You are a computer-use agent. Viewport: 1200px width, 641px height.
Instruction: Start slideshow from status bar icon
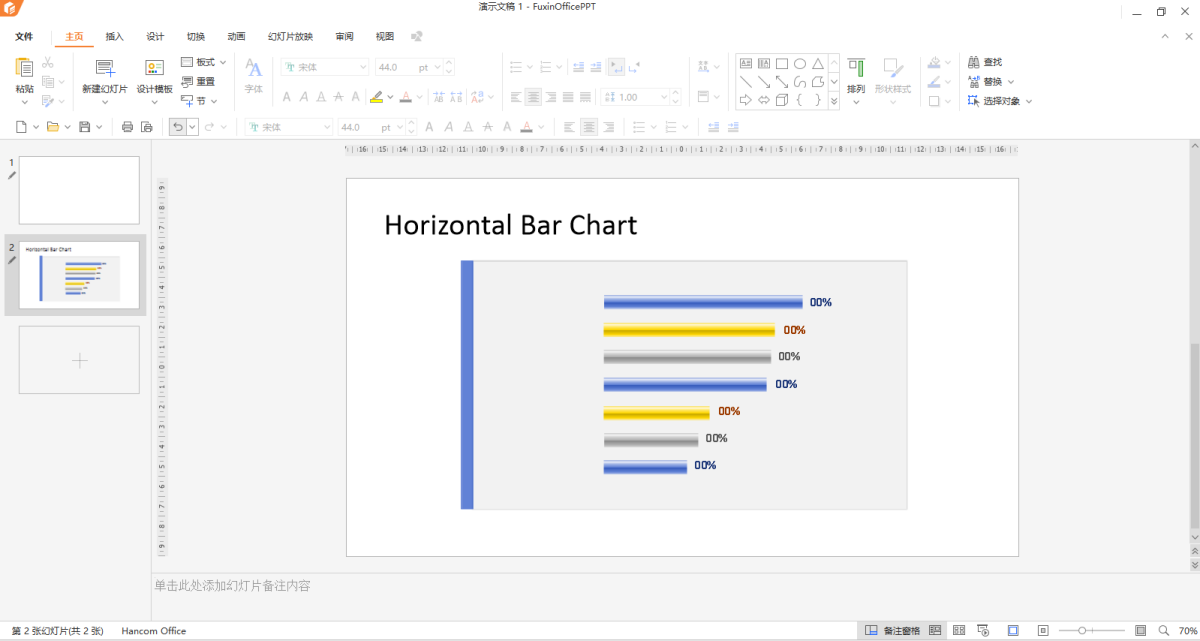[x=984, y=630]
